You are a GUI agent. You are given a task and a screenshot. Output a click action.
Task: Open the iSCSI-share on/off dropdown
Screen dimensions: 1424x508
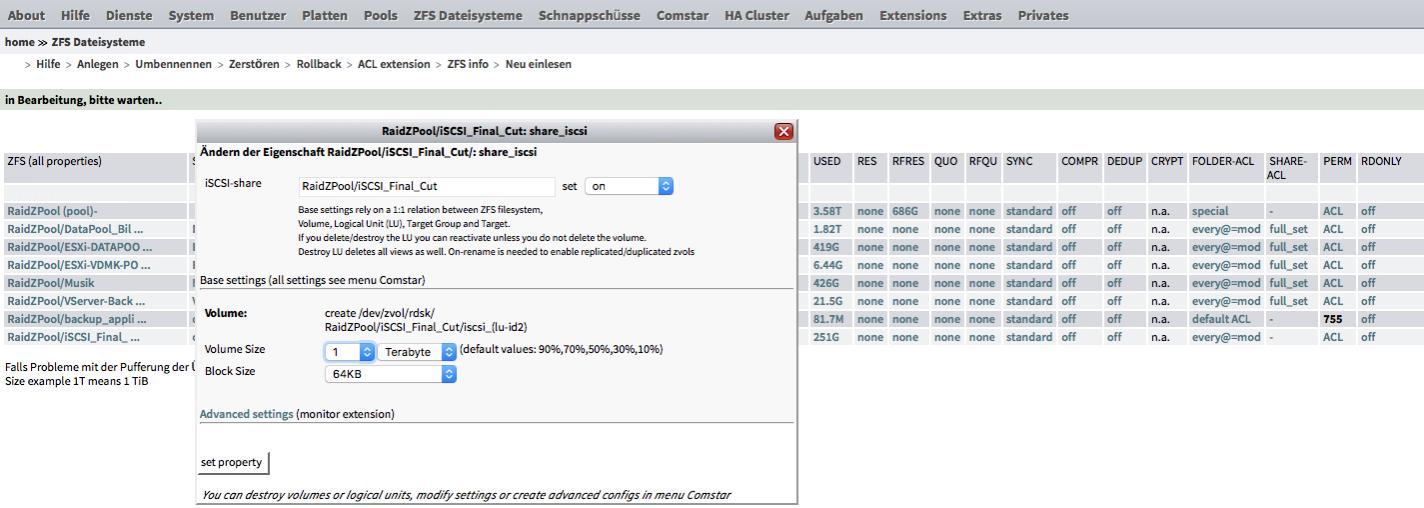pos(629,186)
